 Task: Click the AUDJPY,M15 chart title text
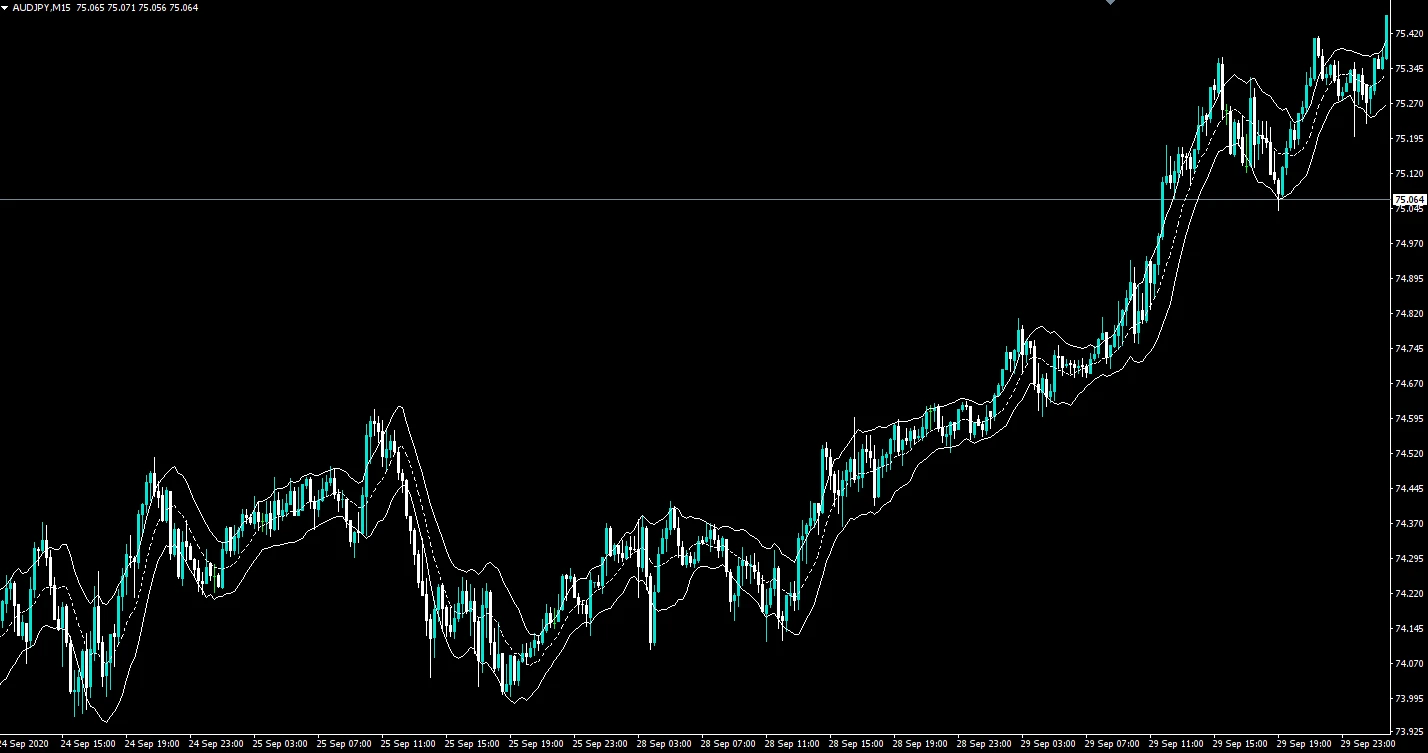point(41,8)
